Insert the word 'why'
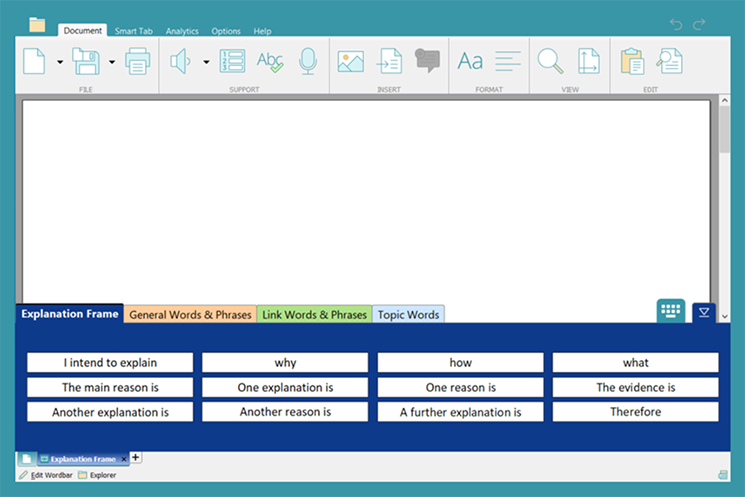The width and height of the screenshot is (745, 497). tap(285, 363)
